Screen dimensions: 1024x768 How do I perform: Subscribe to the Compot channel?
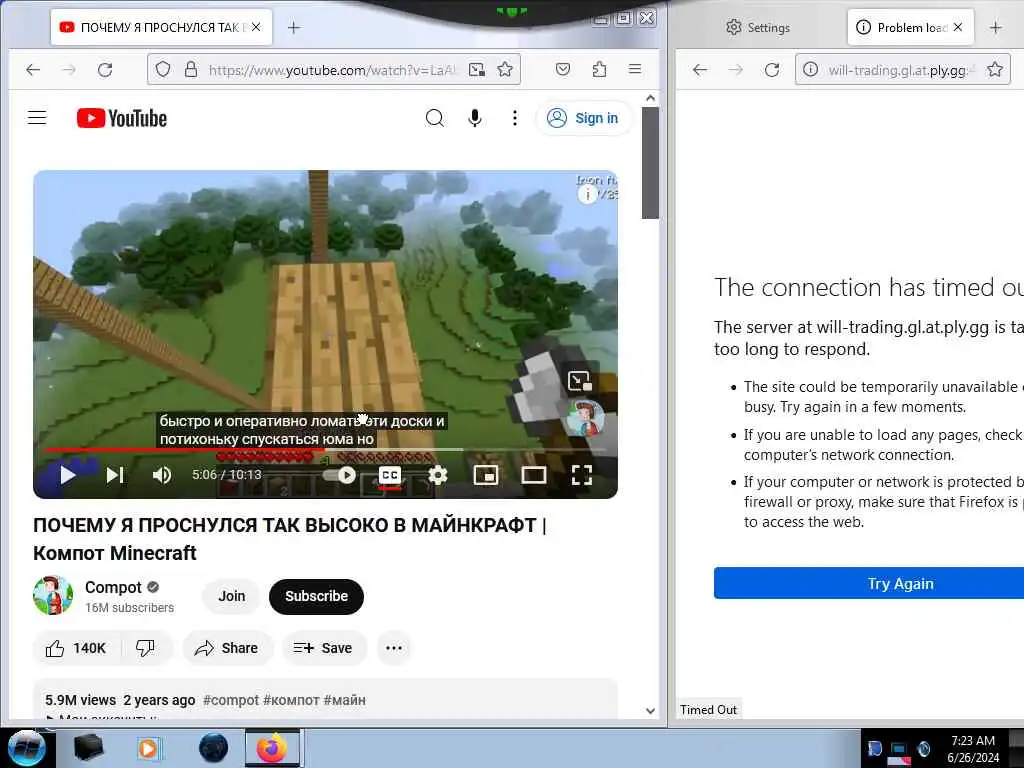click(316, 596)
